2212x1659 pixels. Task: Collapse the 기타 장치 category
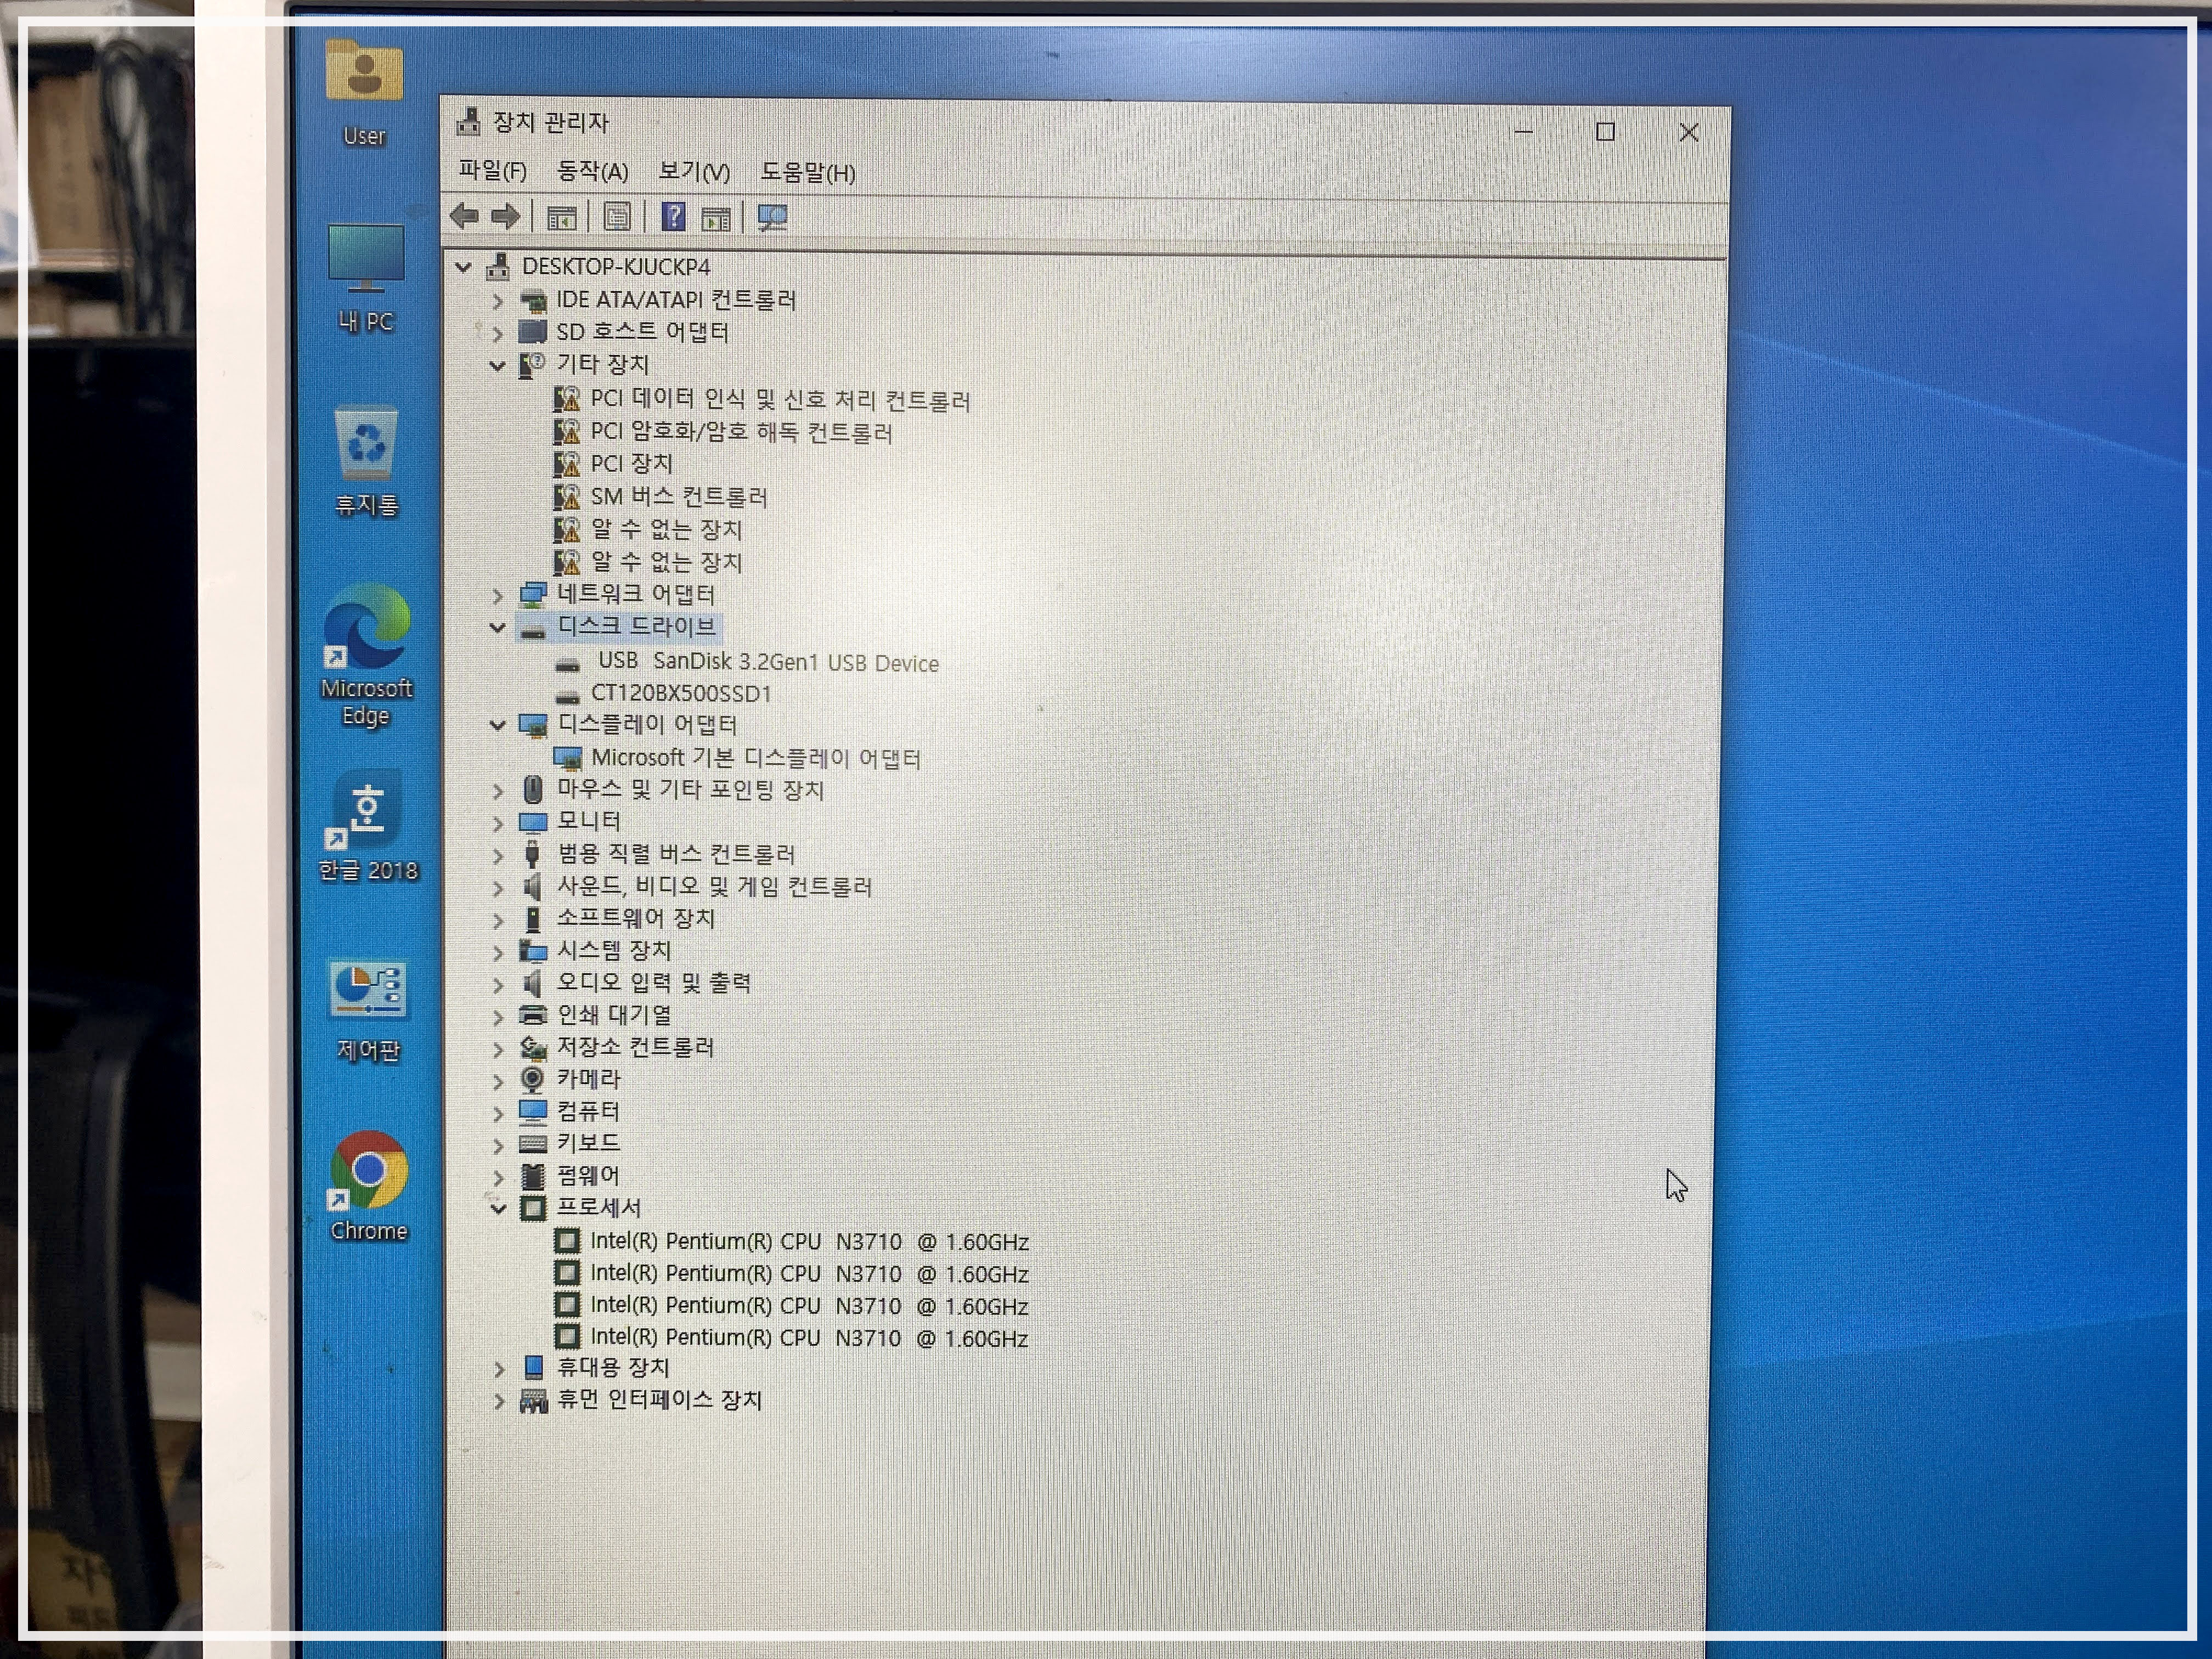click(x=497, y=366)
